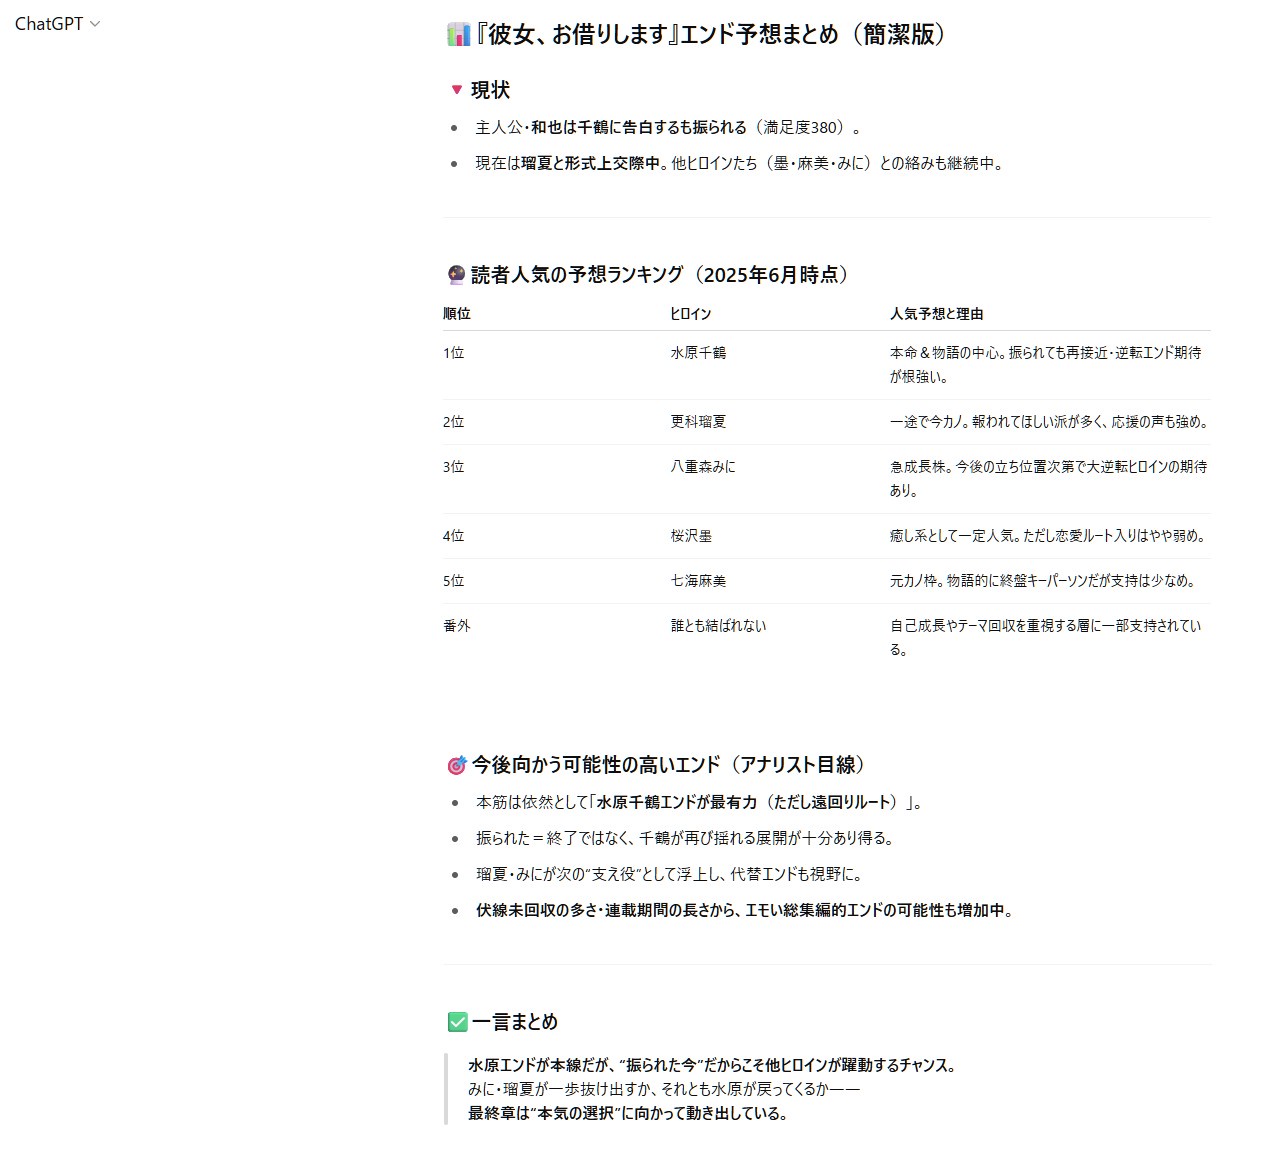
Task: Select the 順位 column header
Action: (457, 314)
